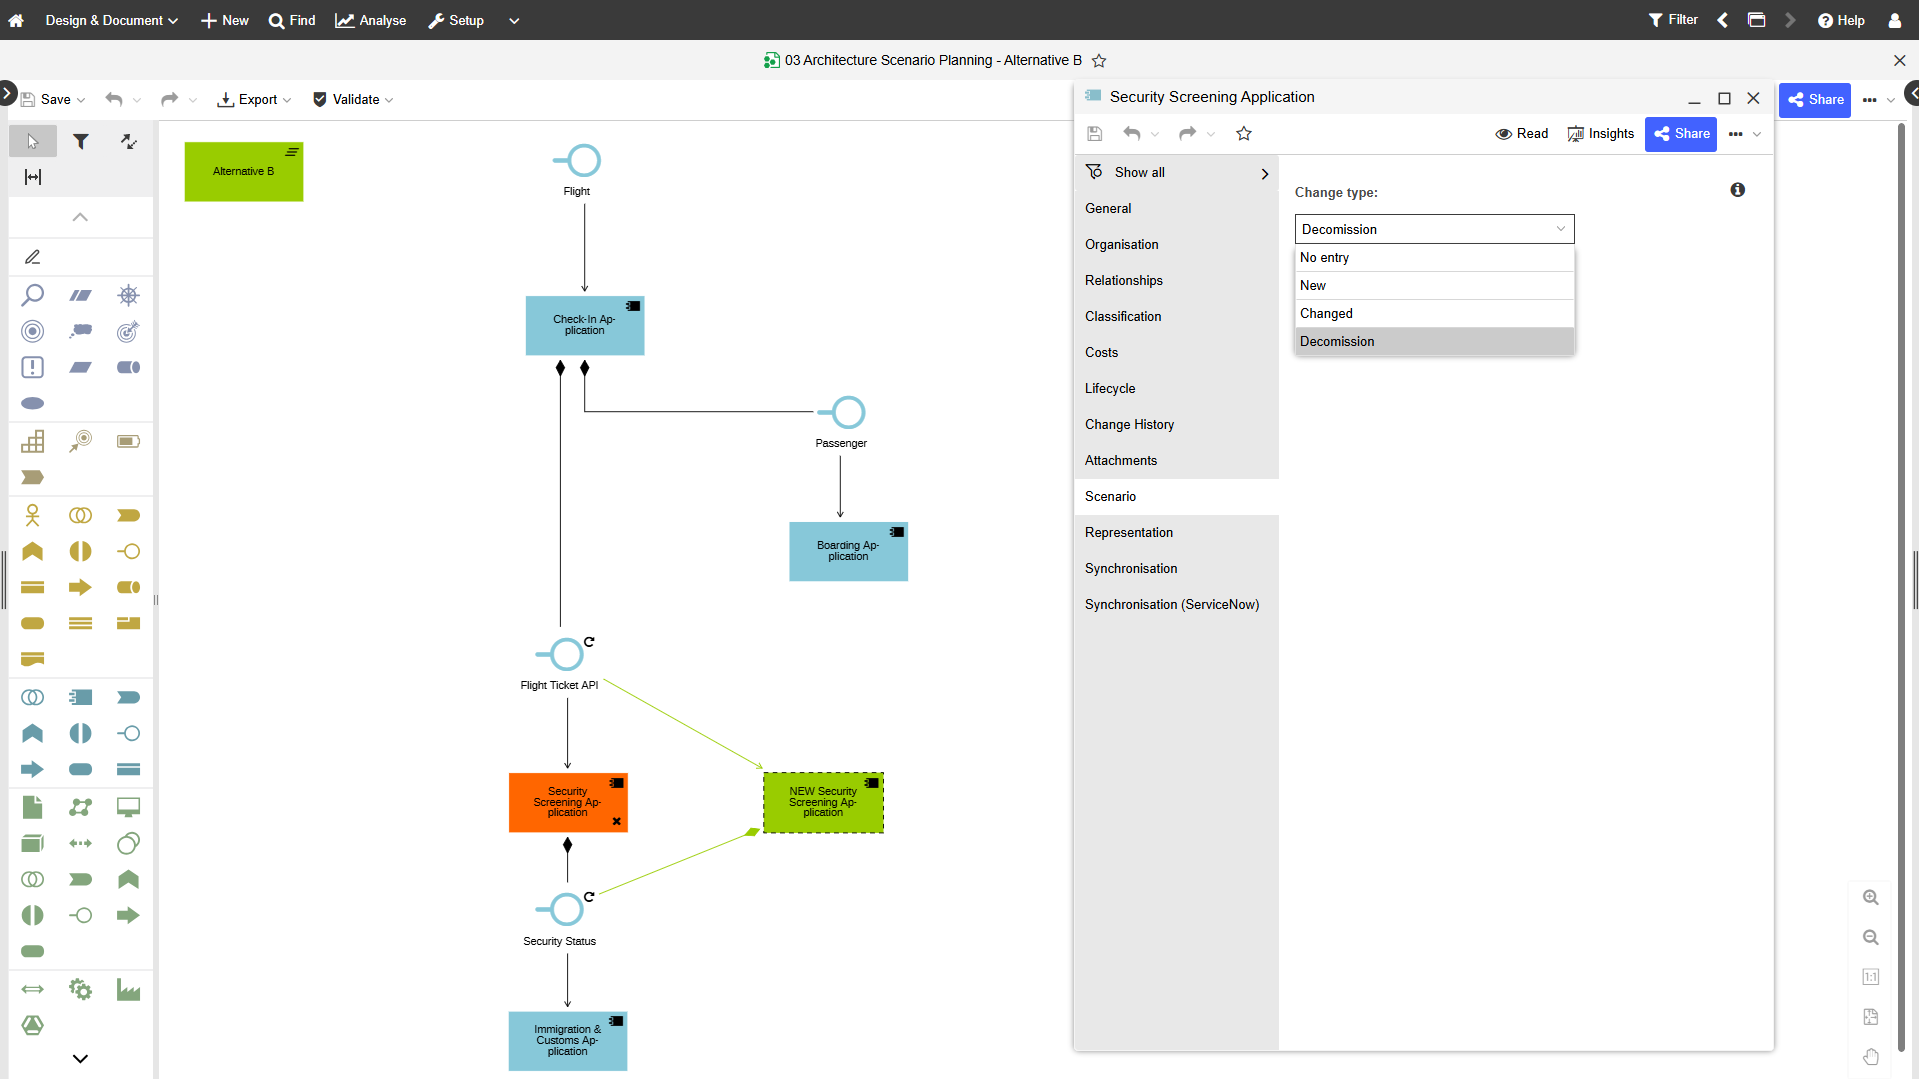The image size is (1919, 1079).
Task: Click the Validate button
Action: [353, 100]
